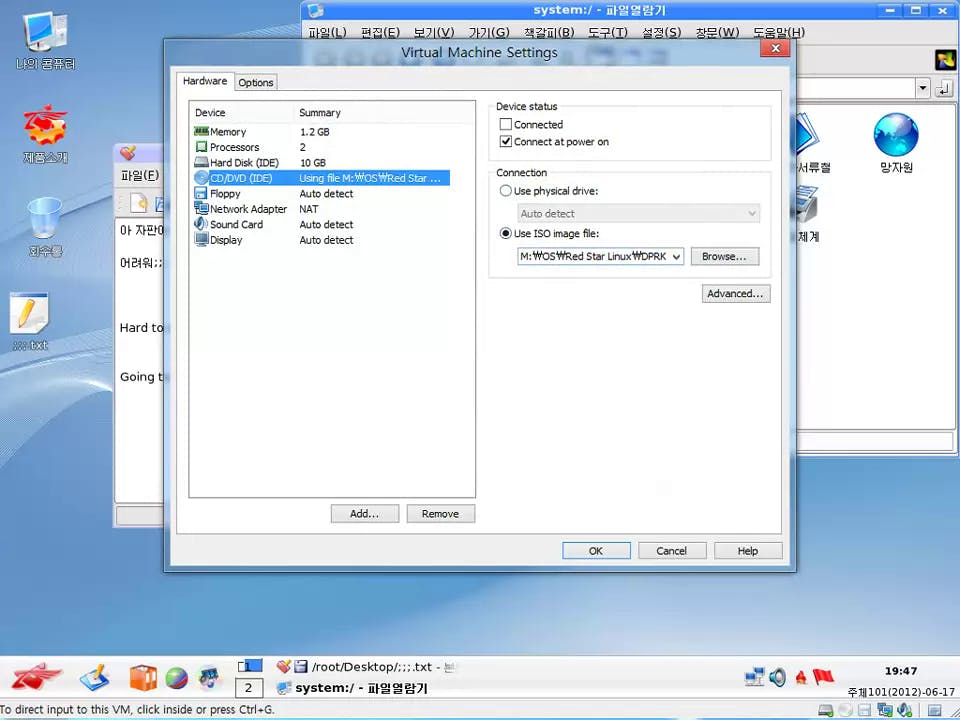This screenshot has height=720, width=960.
Task: Click the Browse... button
Action: (x=724, y=257)
